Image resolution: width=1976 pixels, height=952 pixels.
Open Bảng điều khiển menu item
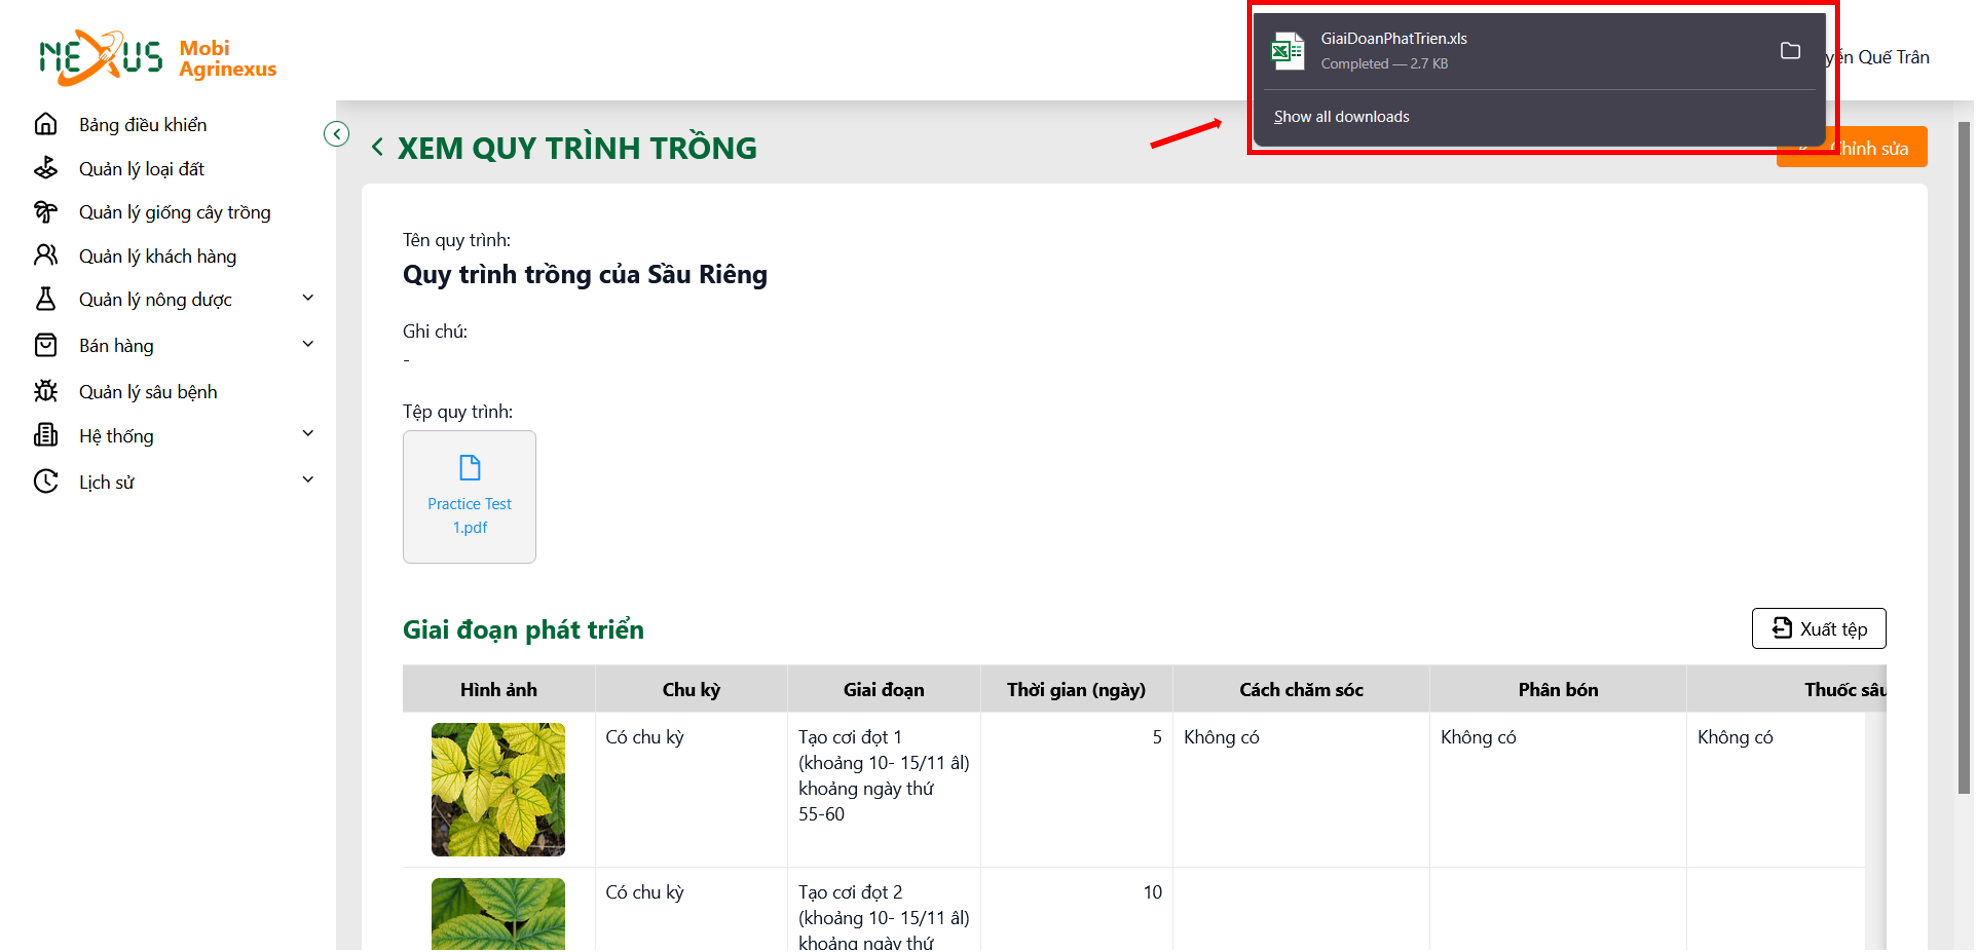[x=143, y=125]
